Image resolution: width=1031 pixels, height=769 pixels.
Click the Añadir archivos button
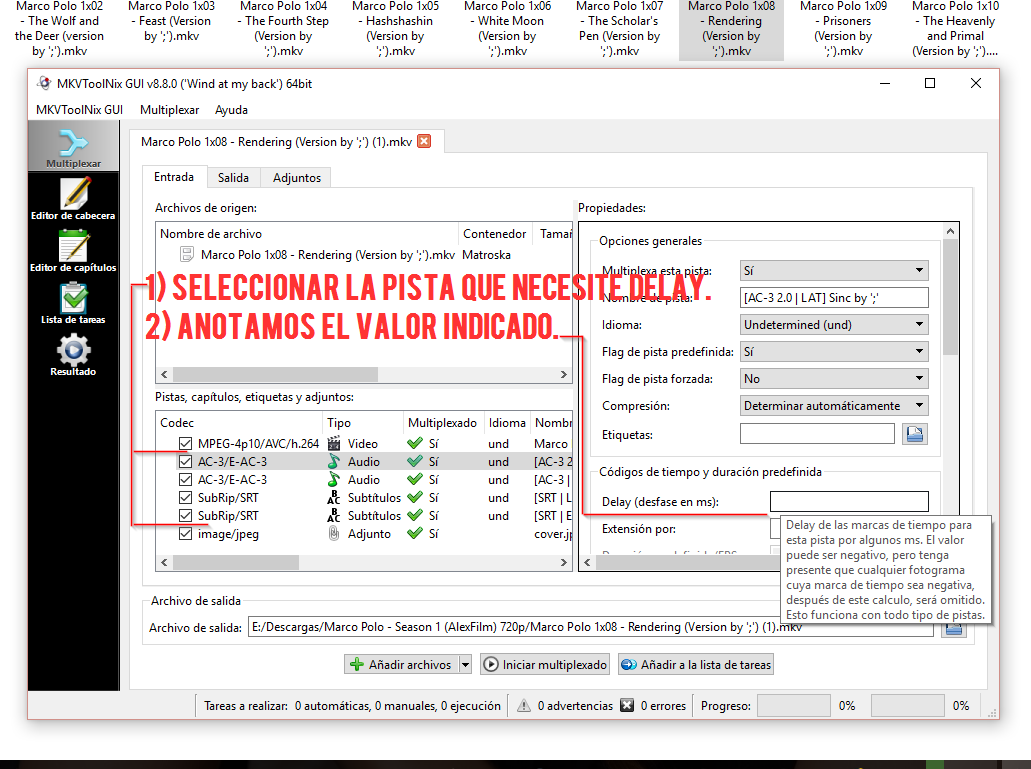coord(401,664)
